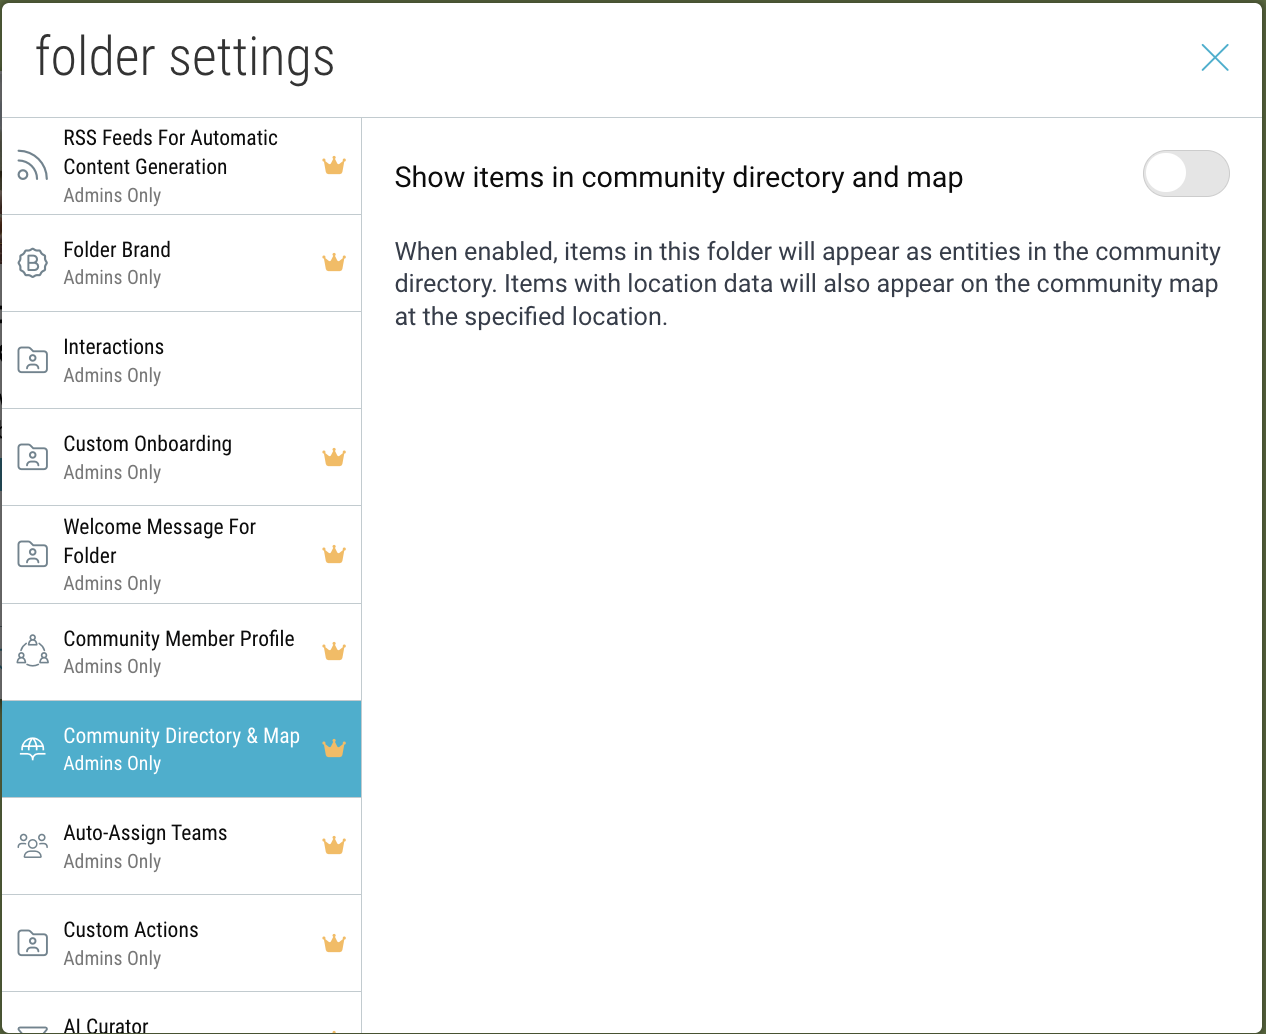Click the crown icon beside Community Member Profile
The width and height of the screenshot is (1266, 1034).
click(x=334, y=652)
